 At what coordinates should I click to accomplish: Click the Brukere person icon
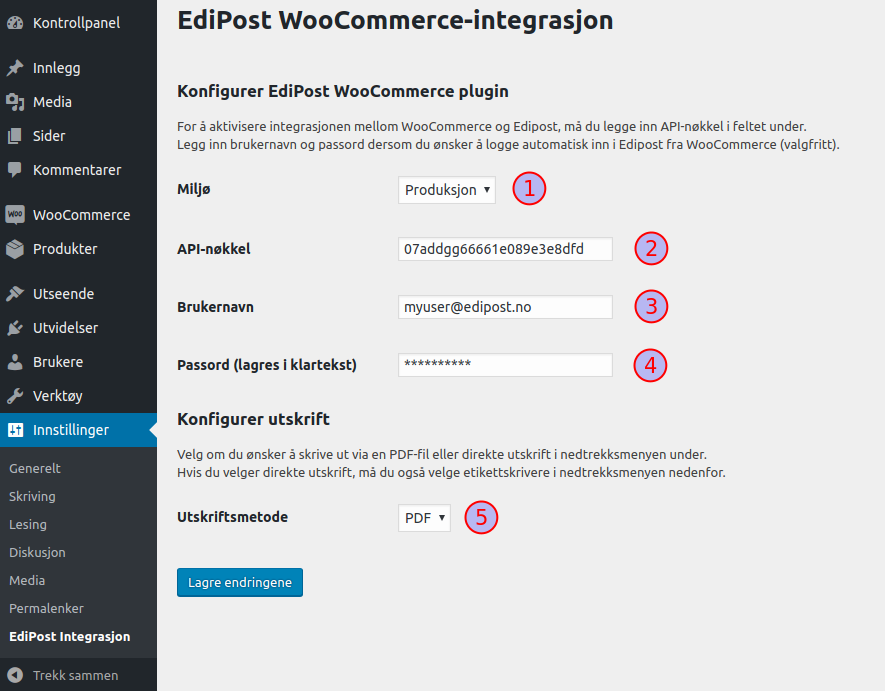pos(15,362)
